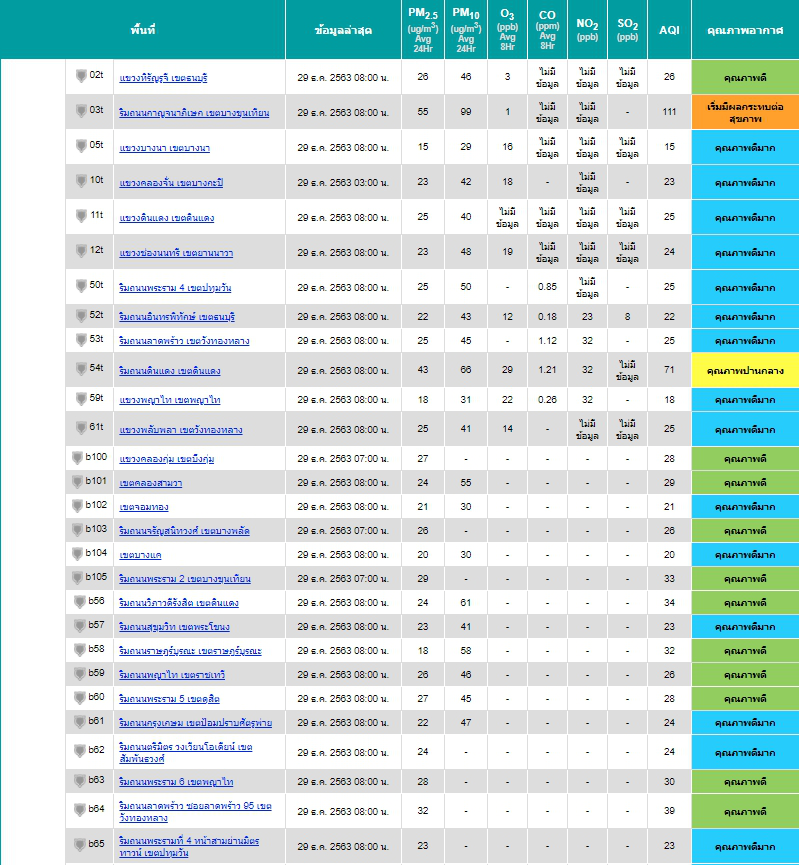Open the station link in row b58
799x865 pixels.
pyautogui.click(x=190, y=651)
